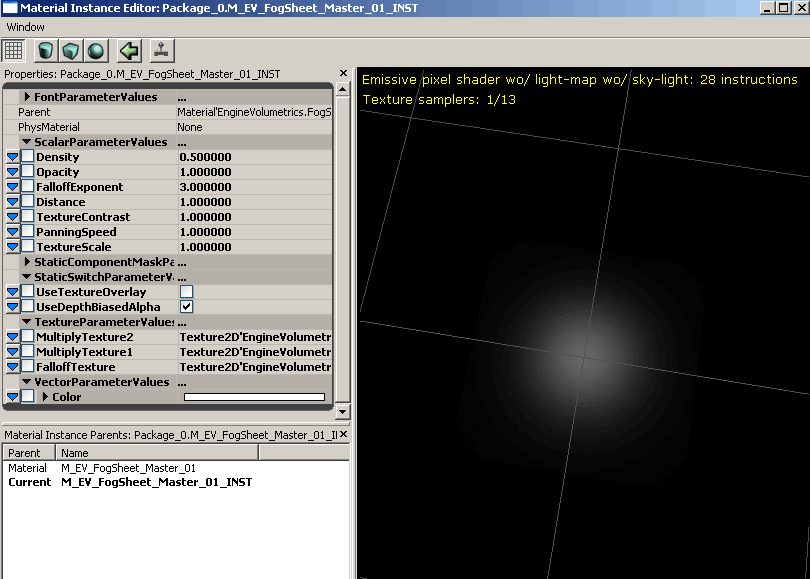Enable the Distance override checkbox
Viewport: 810px width, 579px height.
pyautogui.click(x=28, y=201)
